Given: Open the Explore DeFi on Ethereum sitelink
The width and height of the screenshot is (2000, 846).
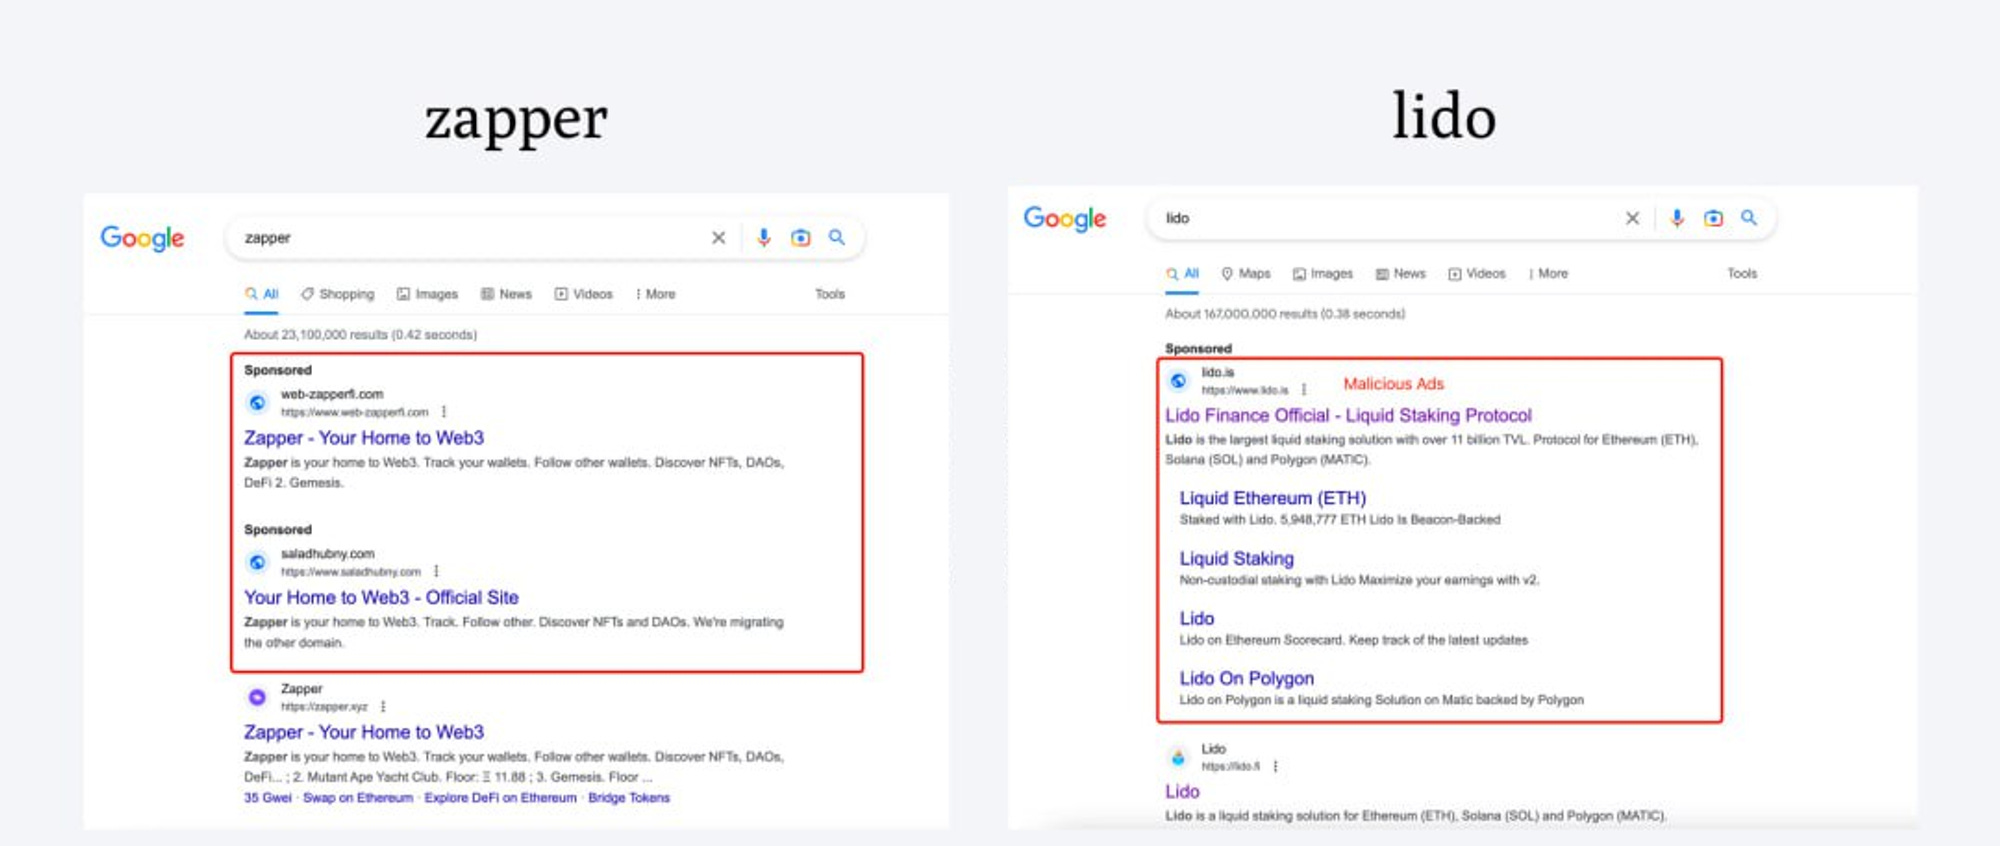Looking at the screenshot, I should pos(500,798).
